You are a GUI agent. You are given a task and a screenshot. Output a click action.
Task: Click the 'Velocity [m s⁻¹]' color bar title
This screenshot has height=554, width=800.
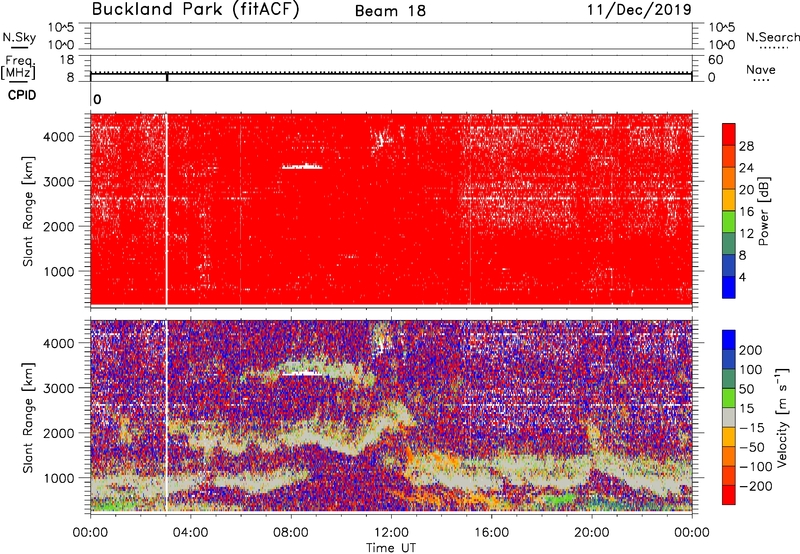pos(782,417)
